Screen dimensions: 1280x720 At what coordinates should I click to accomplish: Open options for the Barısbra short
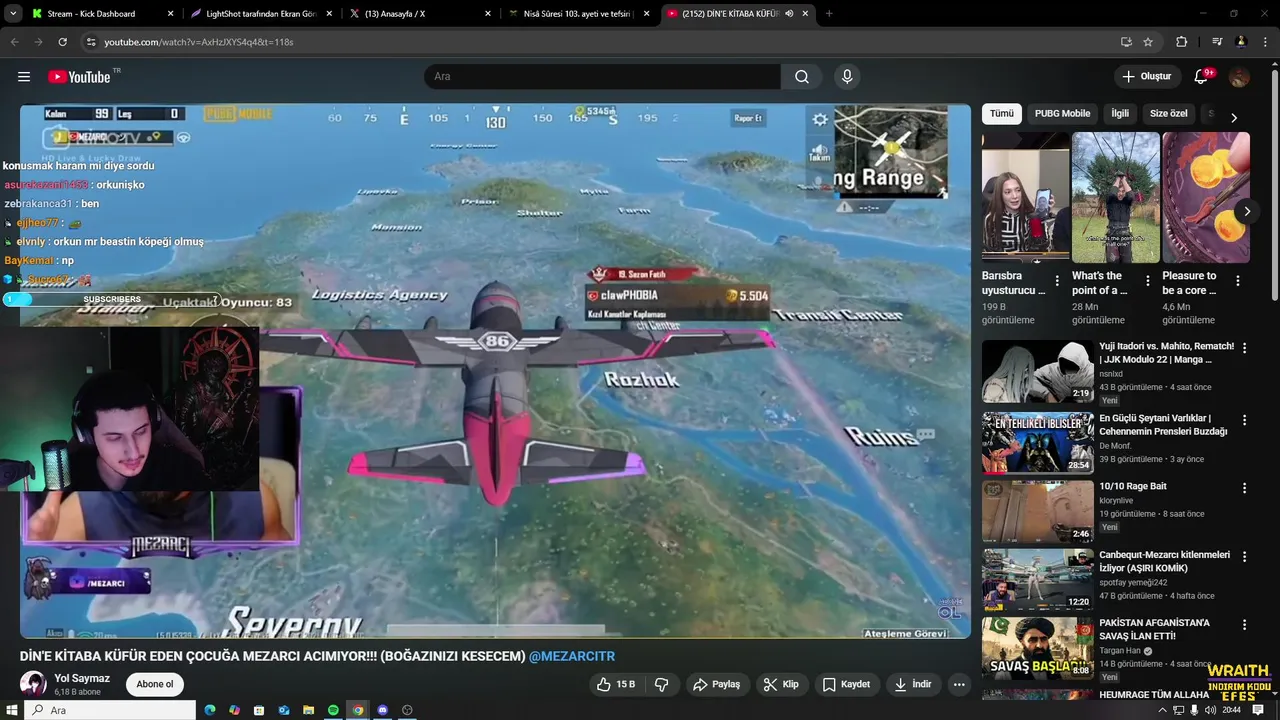pyautogui.click(x=1057, y=282)
